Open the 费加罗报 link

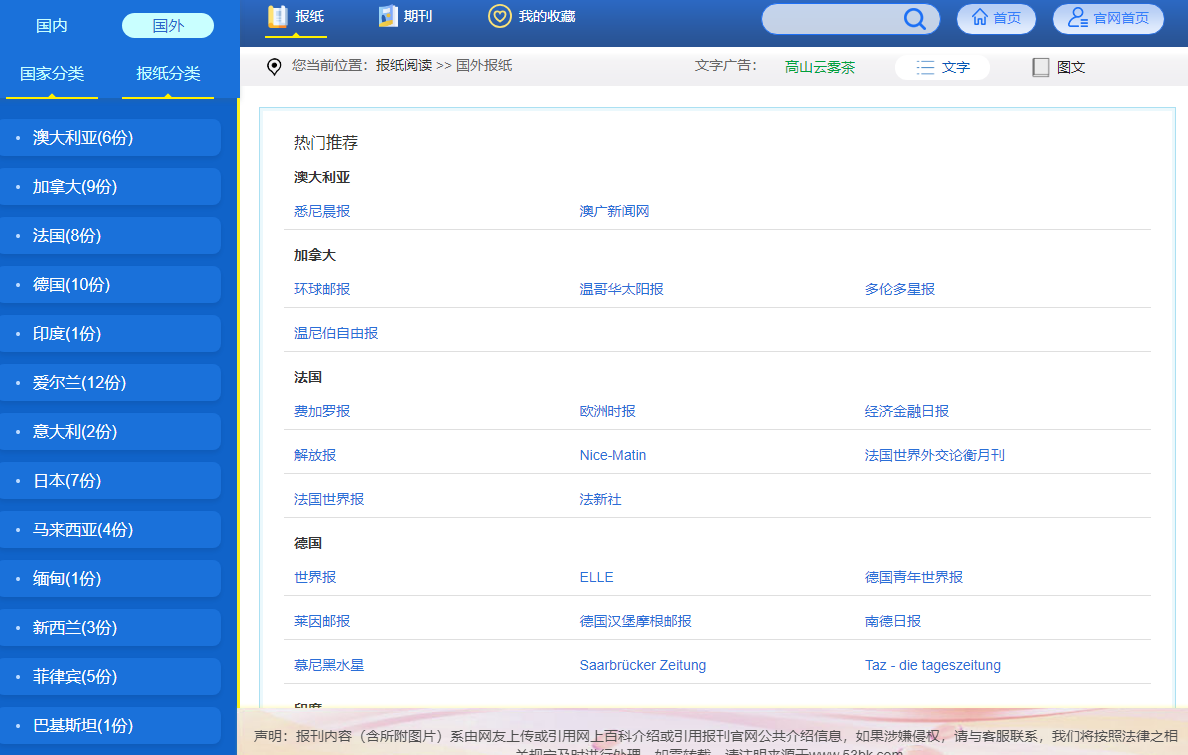(x=322, y=412)
